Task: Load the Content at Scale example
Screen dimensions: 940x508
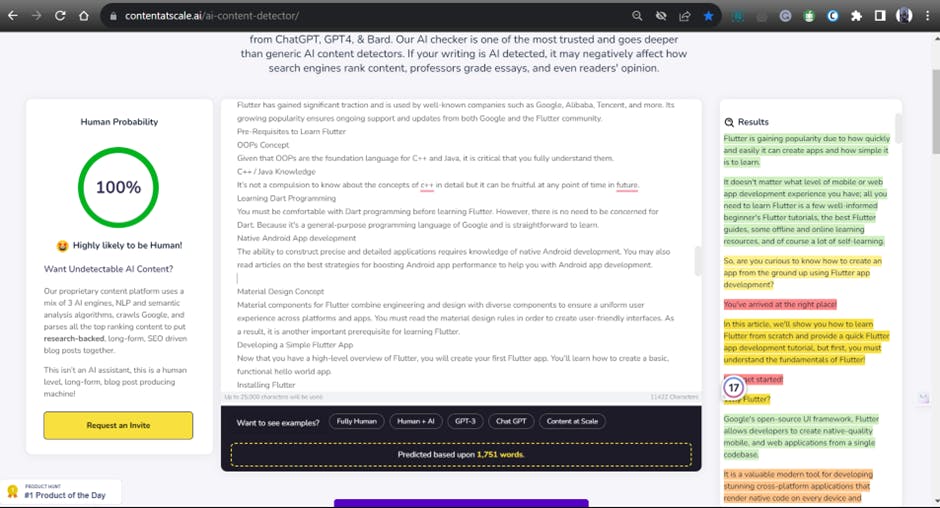Action: click(572, 422)
